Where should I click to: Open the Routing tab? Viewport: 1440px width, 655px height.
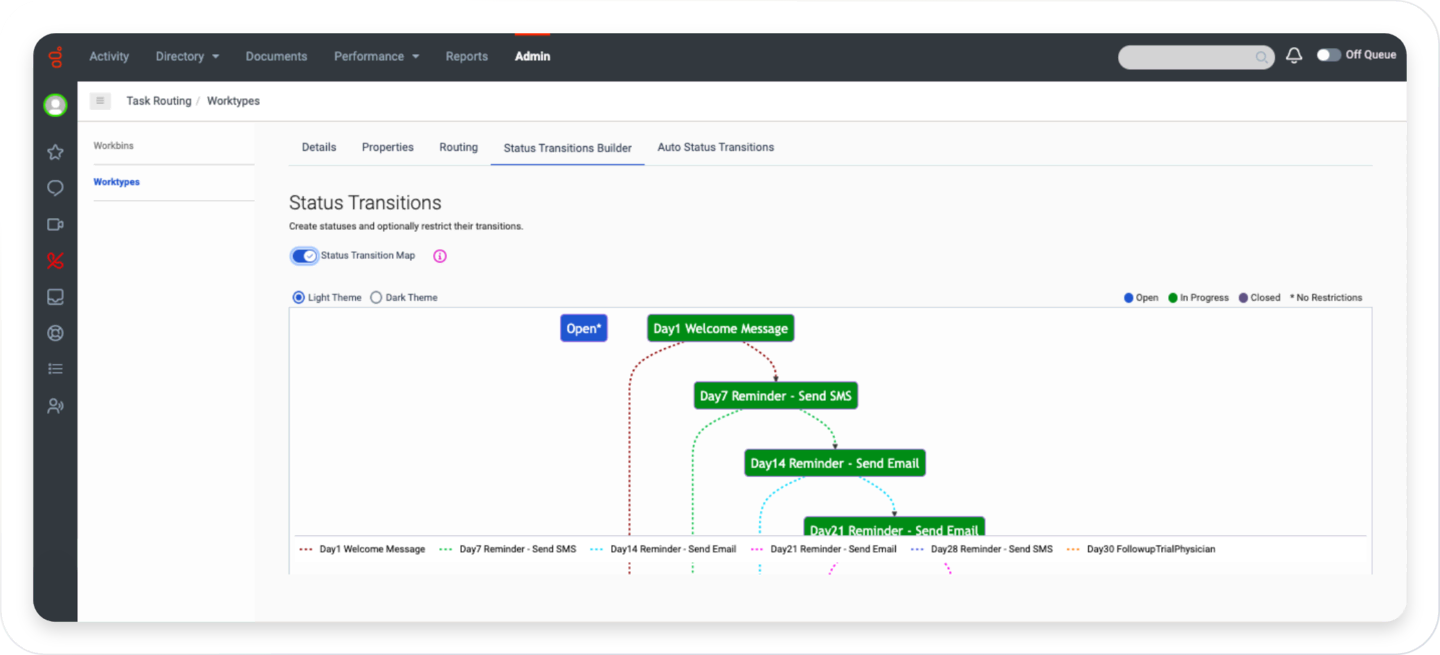[458, 147]
